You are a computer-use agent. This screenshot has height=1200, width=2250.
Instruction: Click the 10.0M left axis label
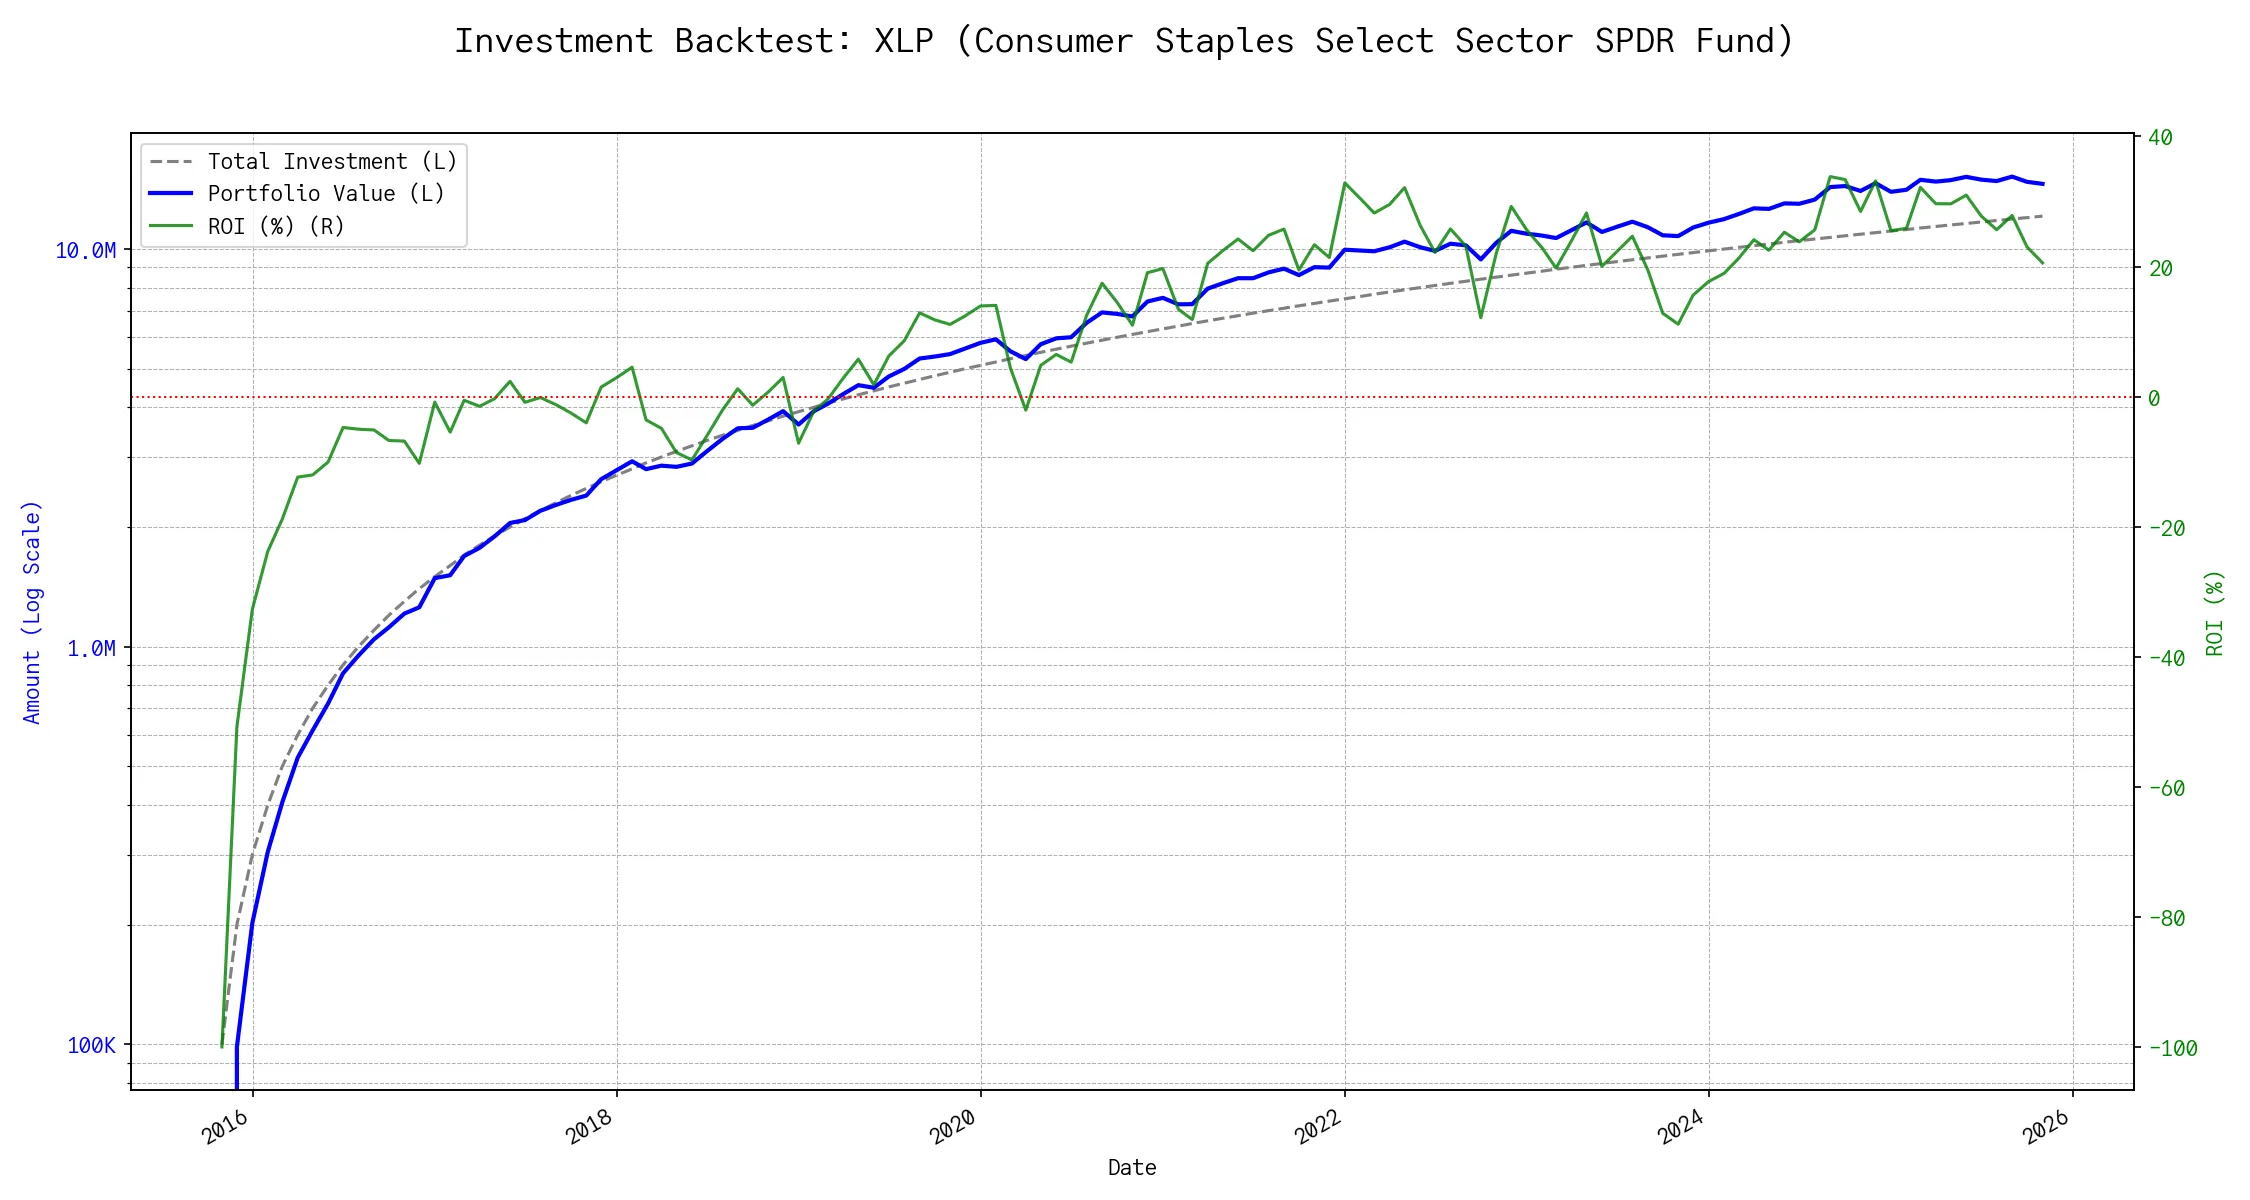click(x=85, y=251)
